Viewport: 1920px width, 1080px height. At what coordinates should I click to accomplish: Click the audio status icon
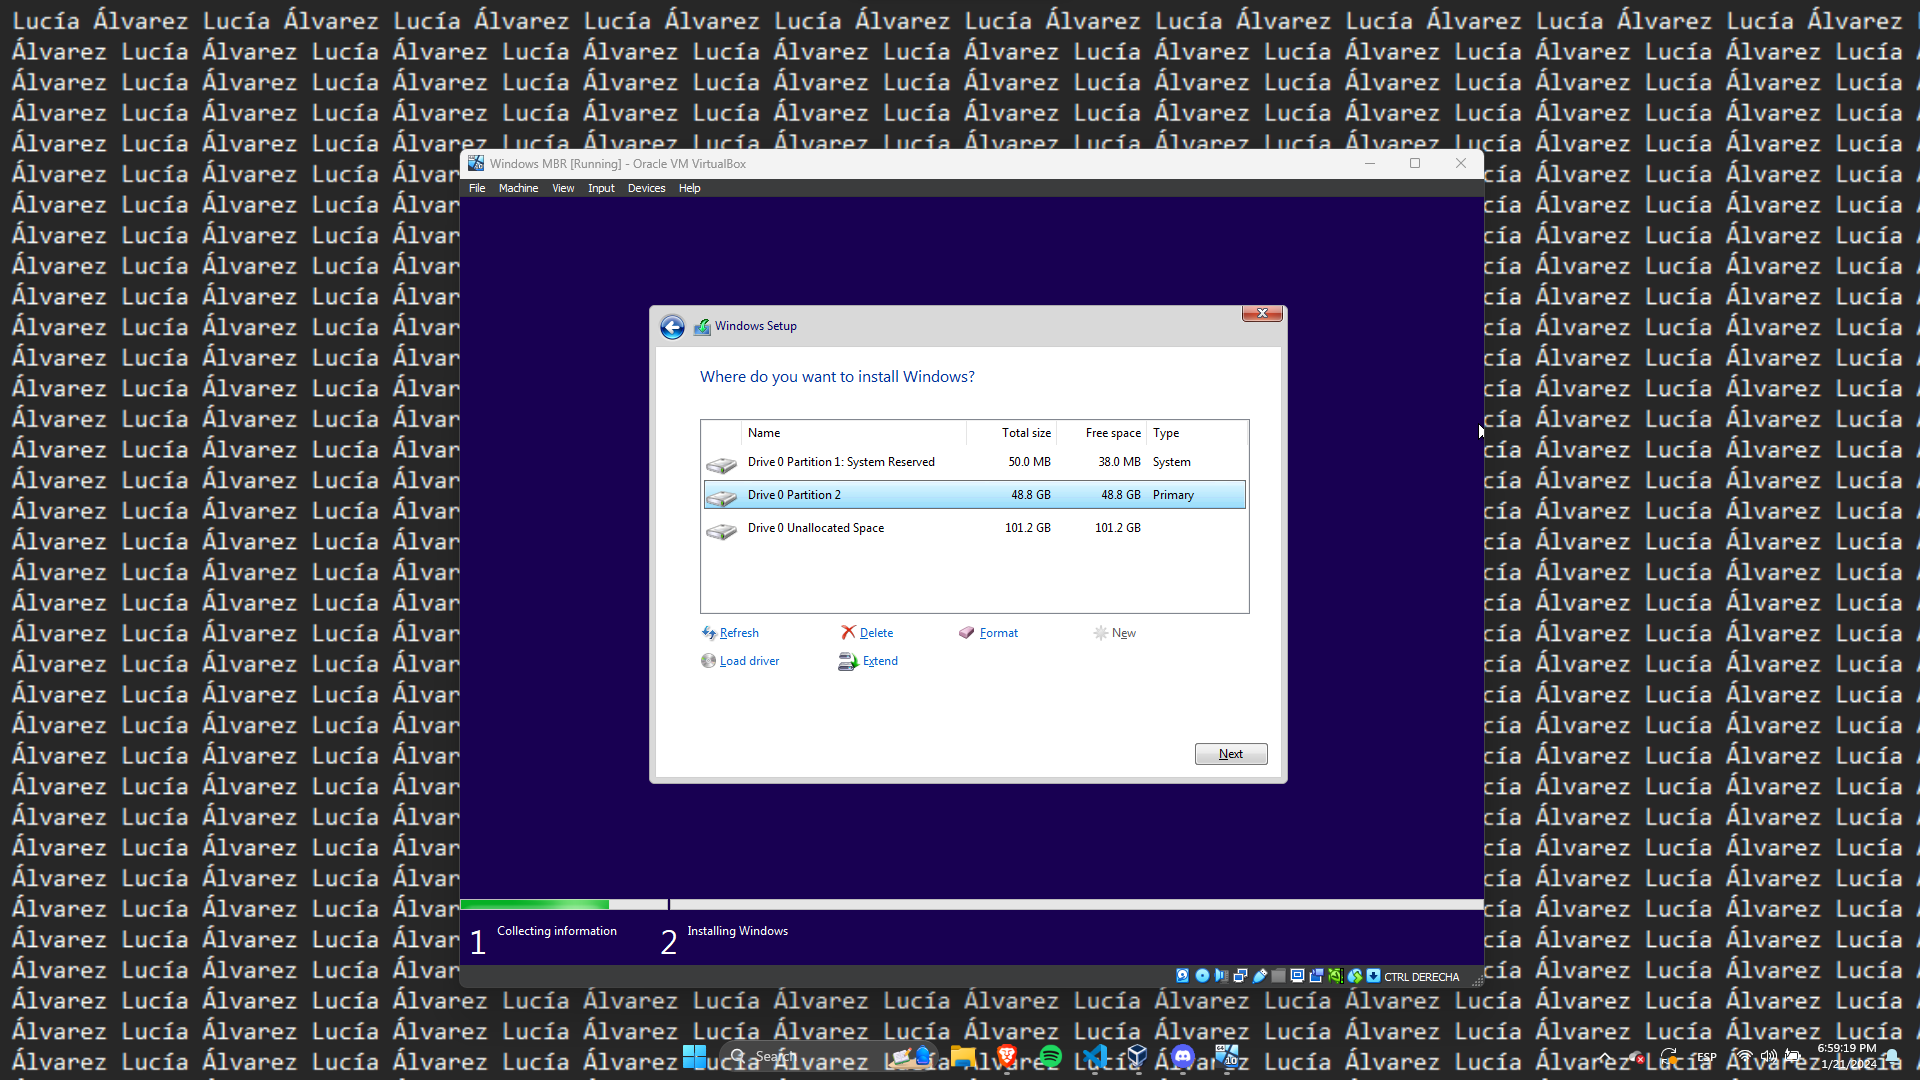(x=1221, y=976)
